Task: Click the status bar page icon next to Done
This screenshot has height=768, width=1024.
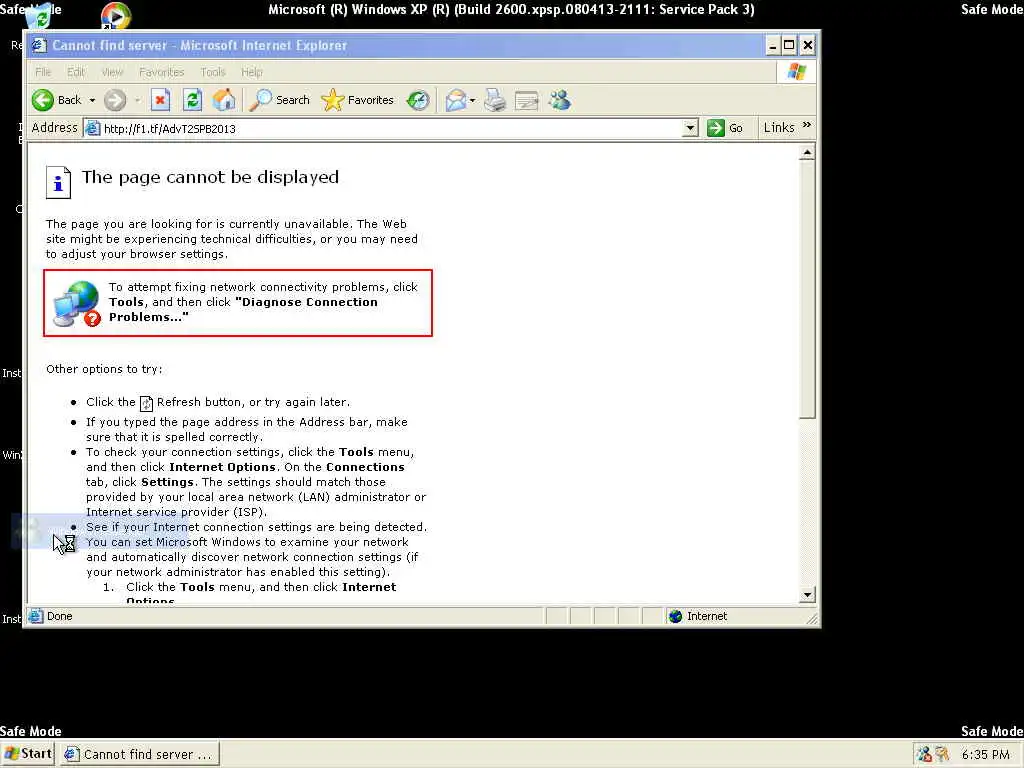Action: click(x=36, y=616)
